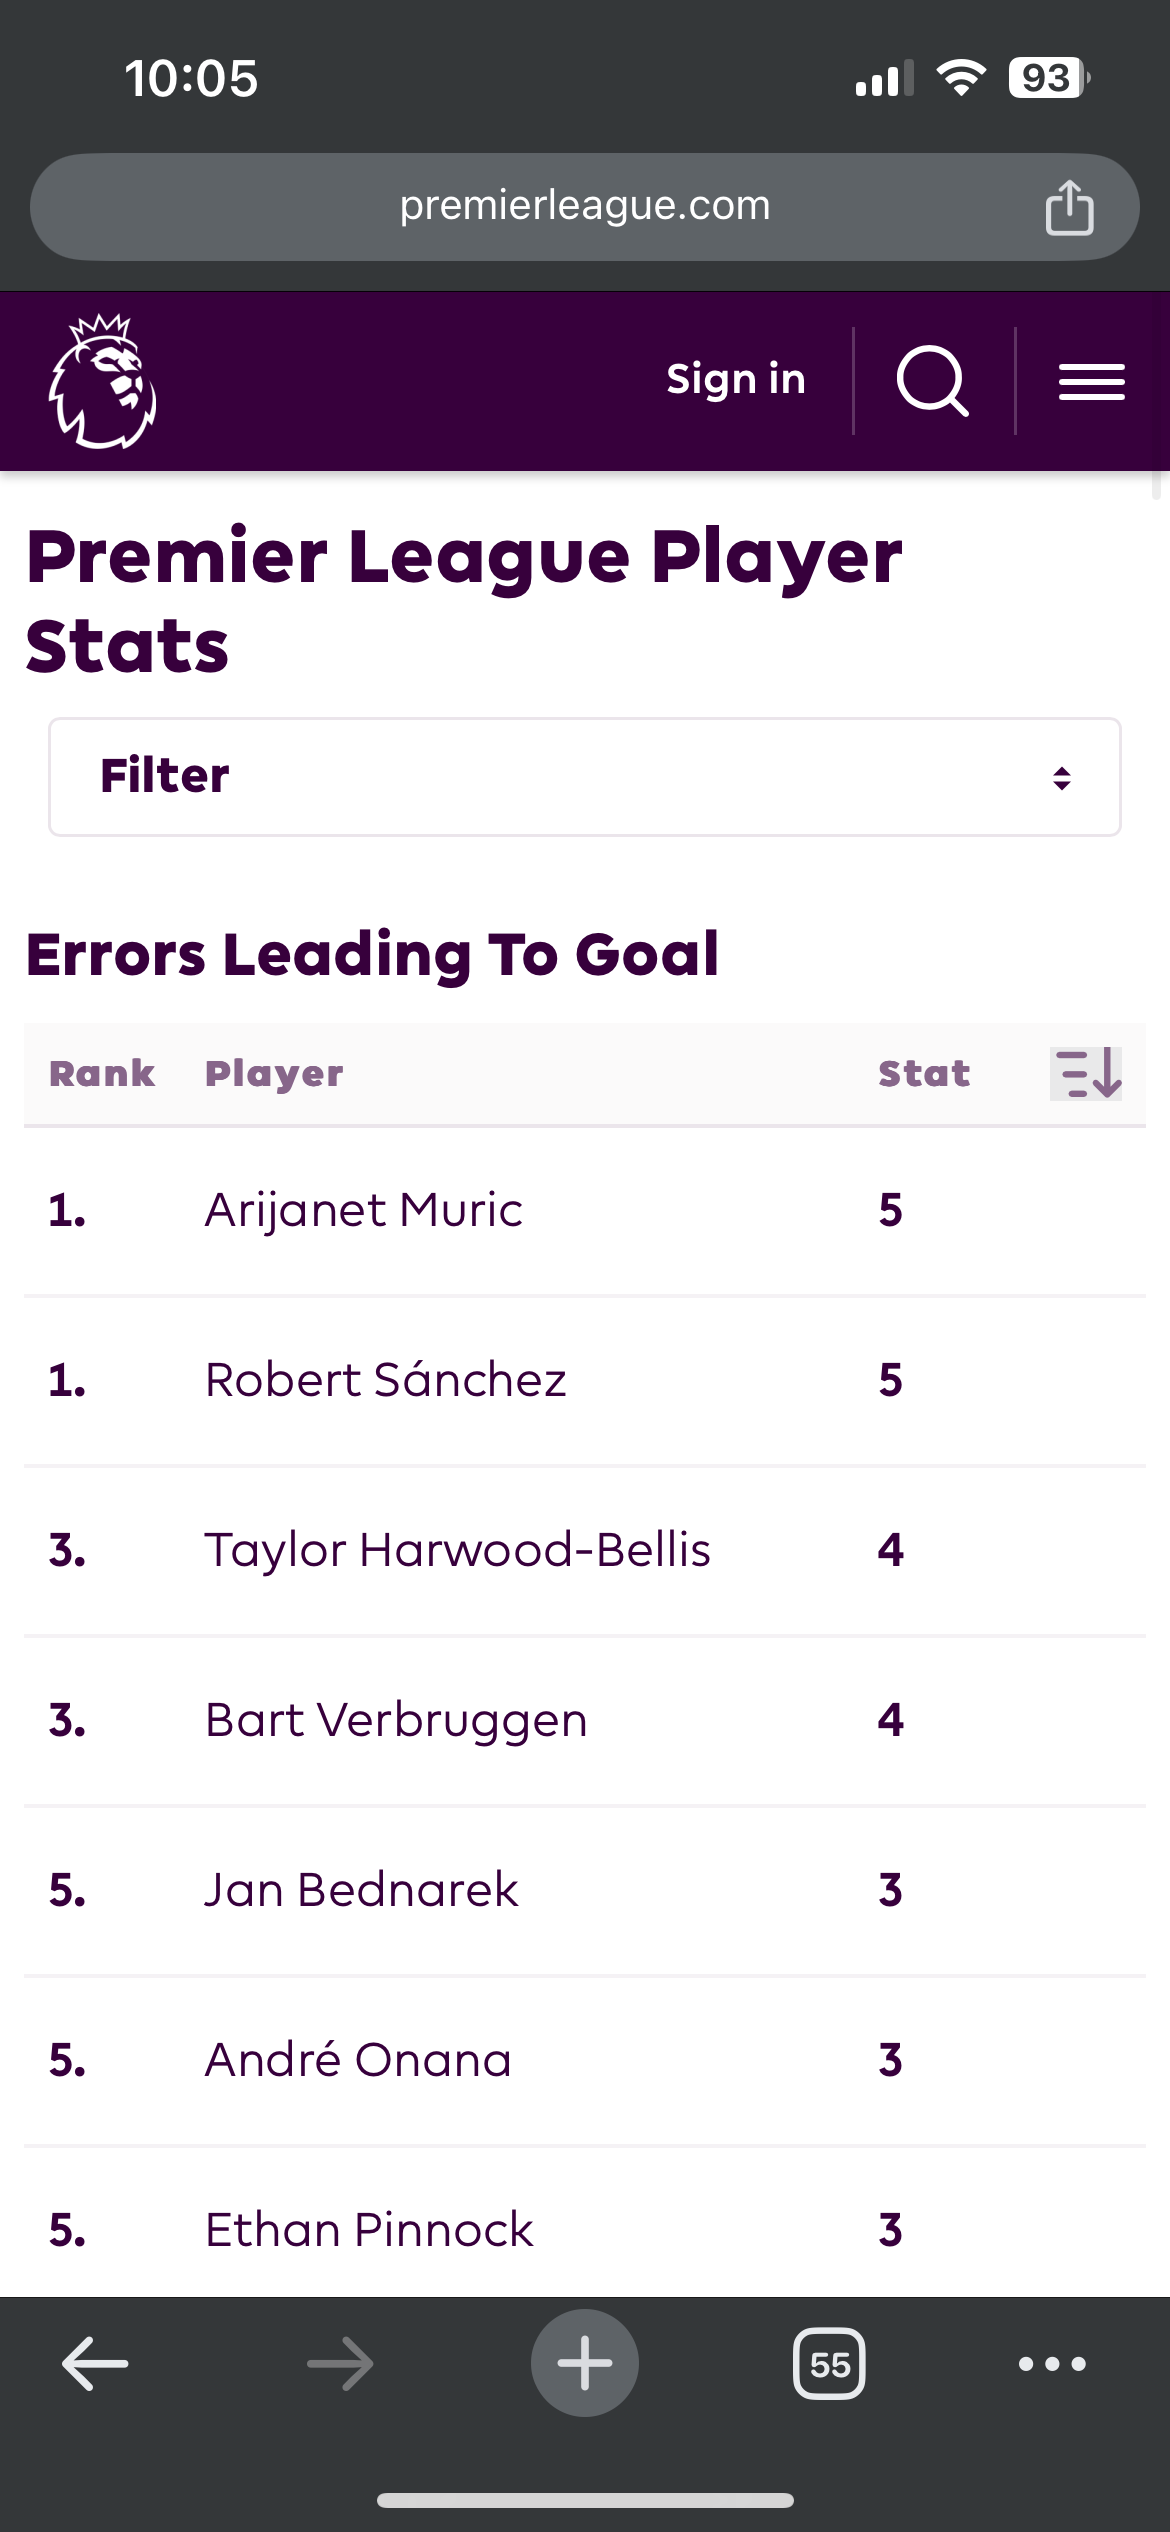
Task: Tap the share icon in address bar
Action: [x=1069, y=207]
